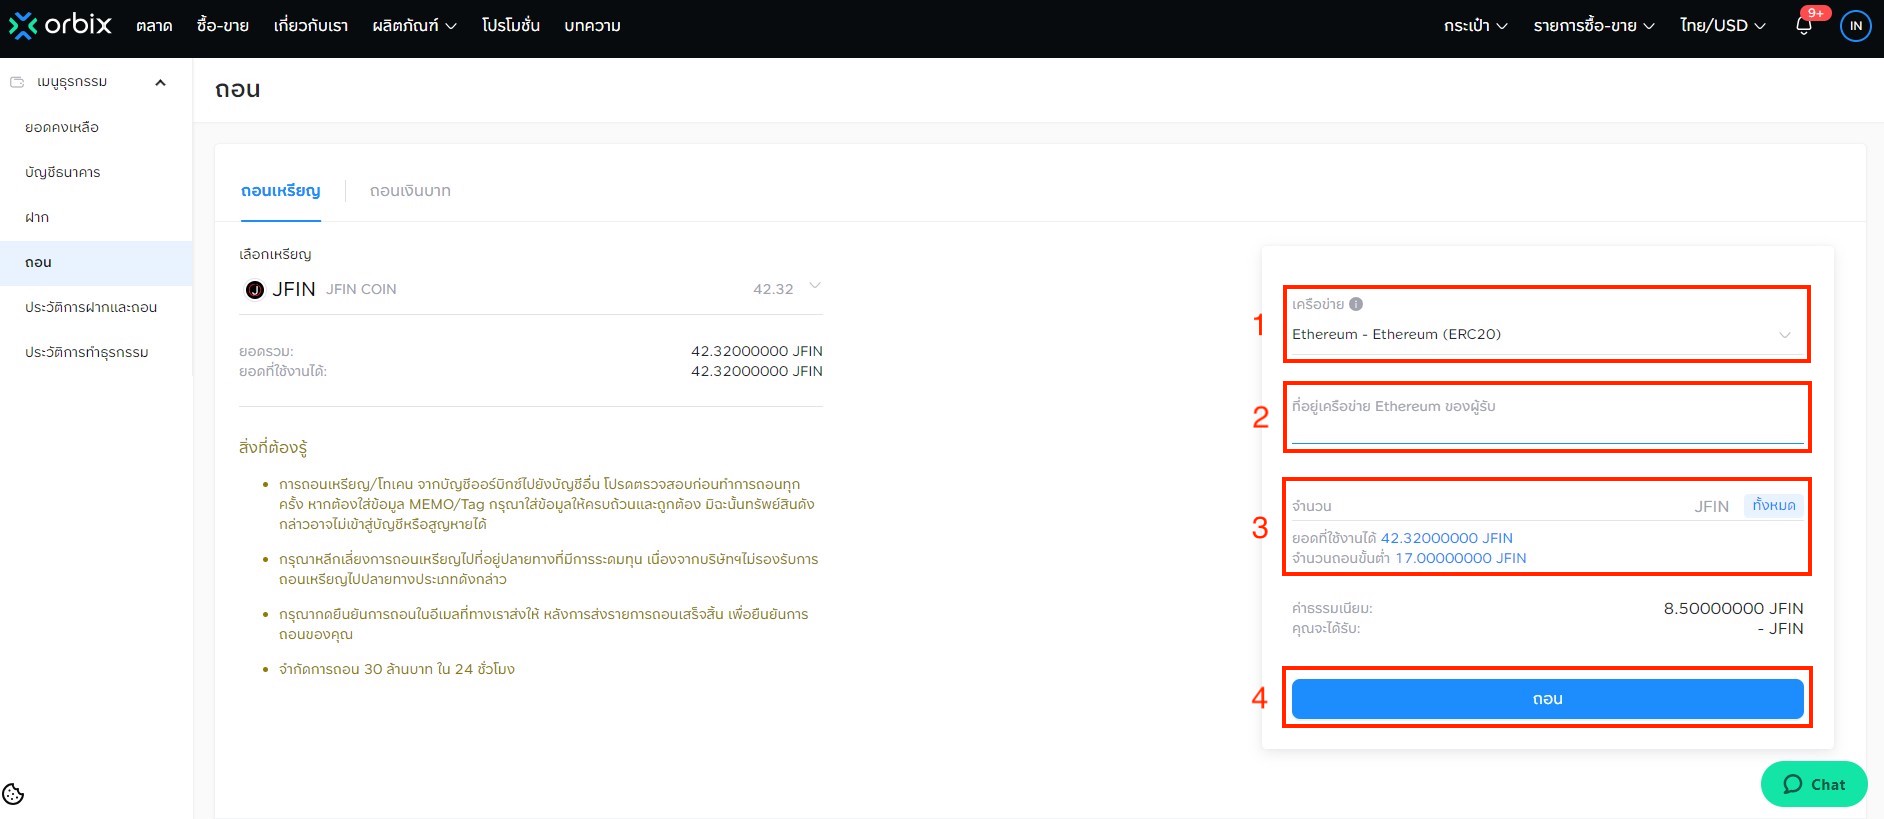Screen dimensions: 1884x819
Task: Open the Chat support widget
Action: click(x=1813, y=784)
